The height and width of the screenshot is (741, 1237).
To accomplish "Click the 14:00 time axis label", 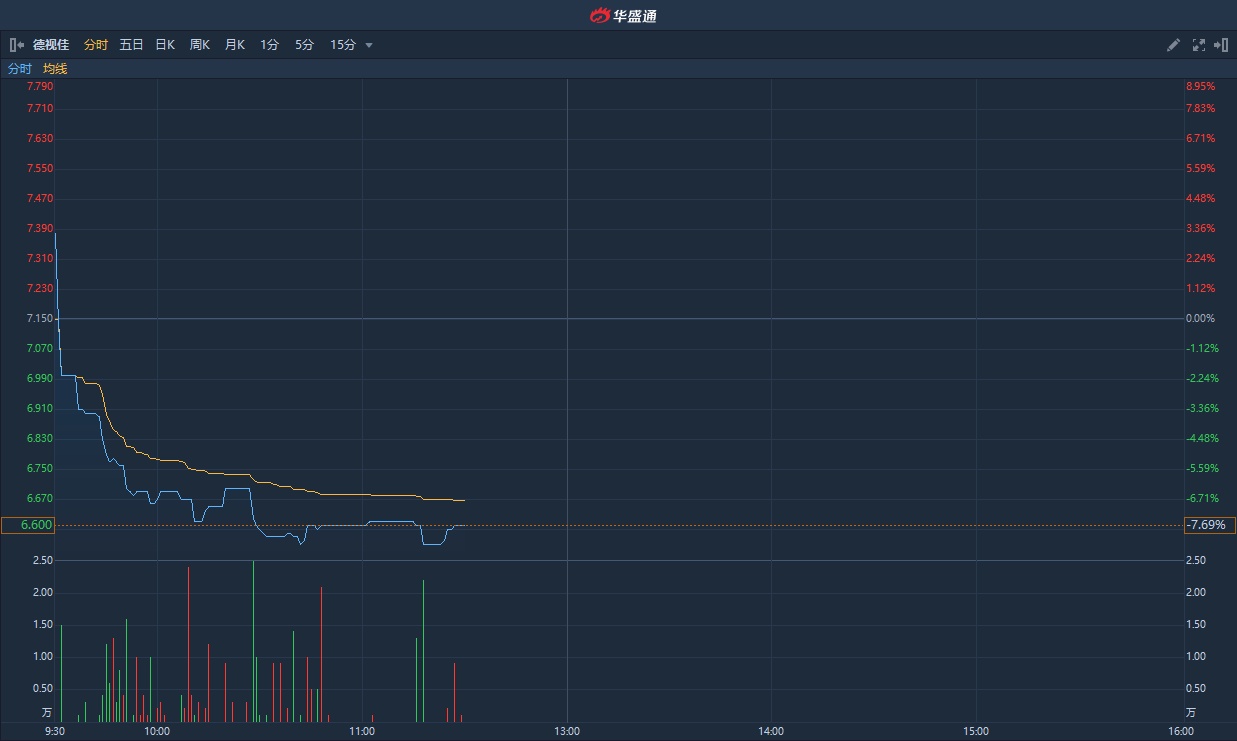I will pyautogui.click(x=771, y=731).
